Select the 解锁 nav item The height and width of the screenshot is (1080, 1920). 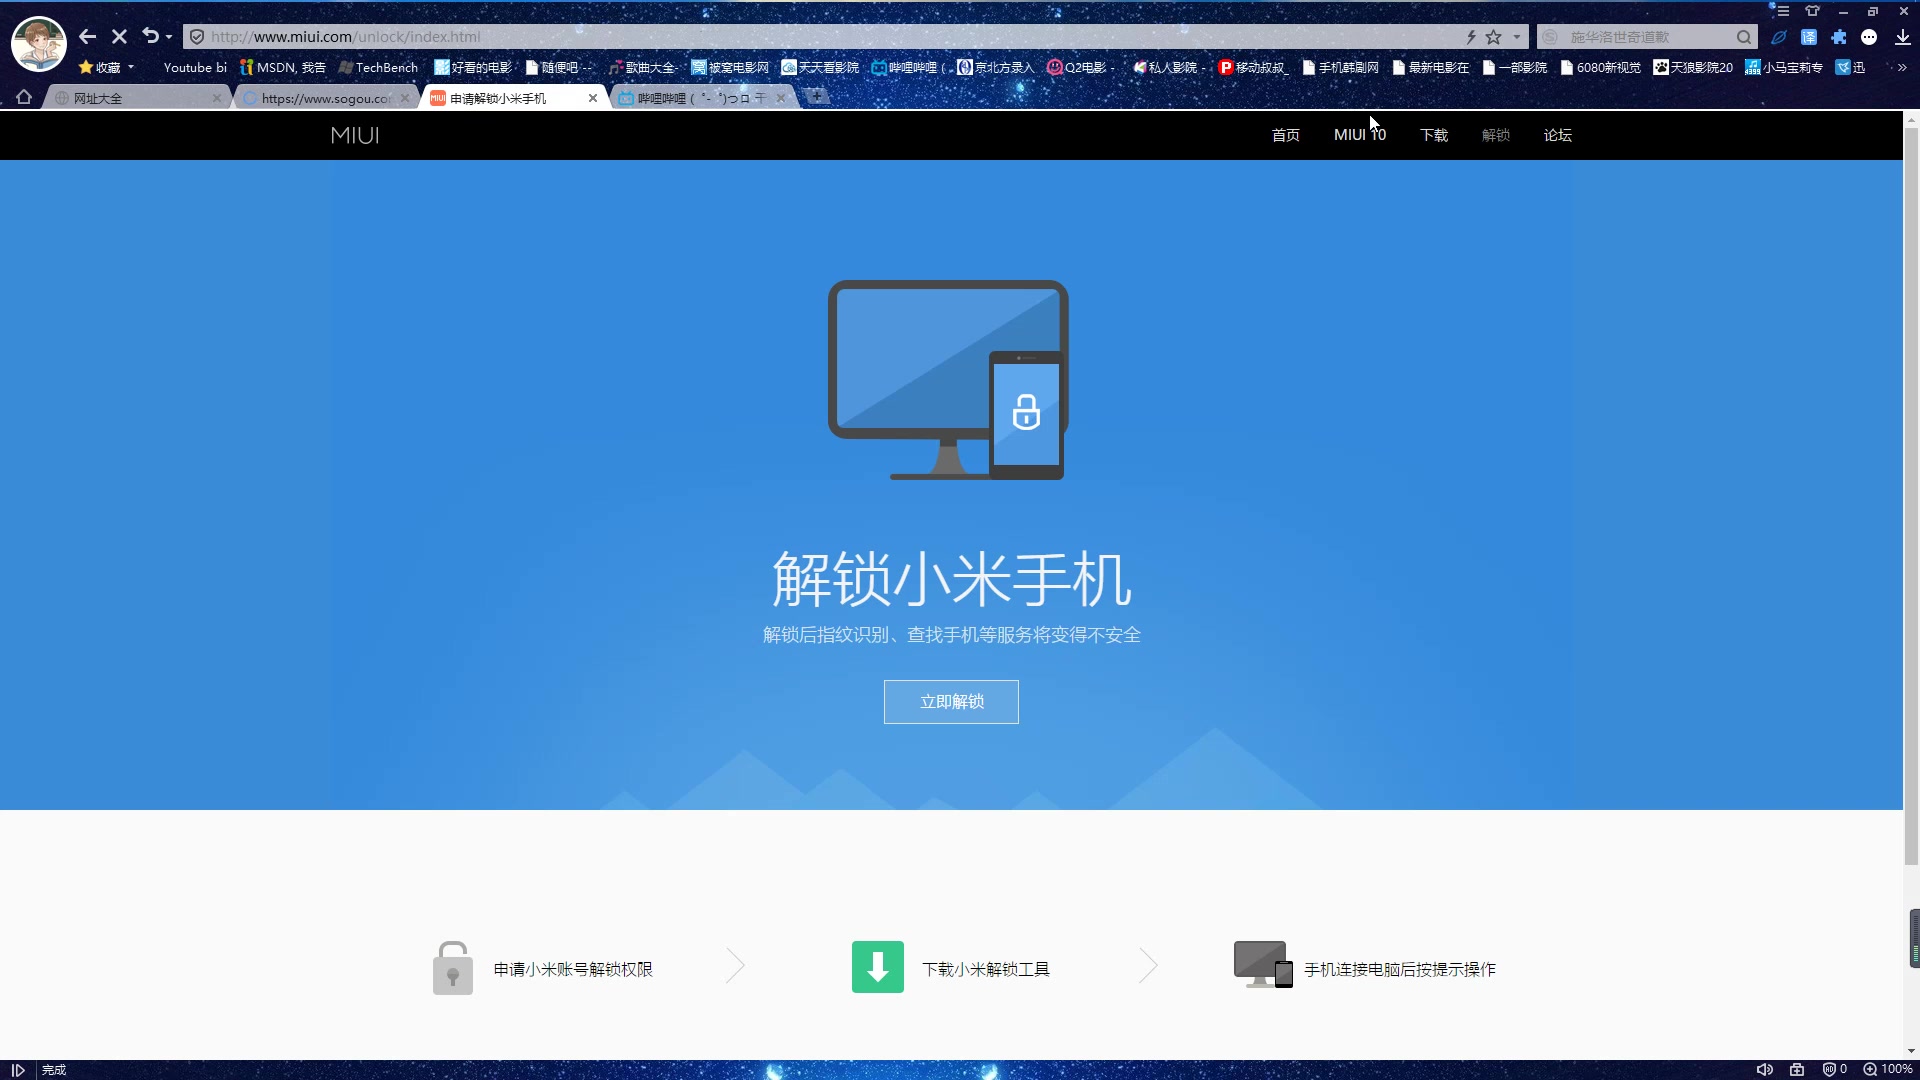[1496, 135]
